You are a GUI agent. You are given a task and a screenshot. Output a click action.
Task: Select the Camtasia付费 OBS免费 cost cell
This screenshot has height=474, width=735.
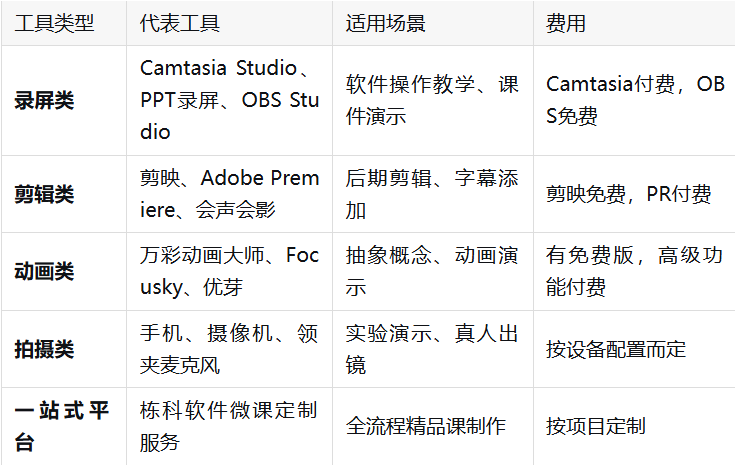[634, 100]
